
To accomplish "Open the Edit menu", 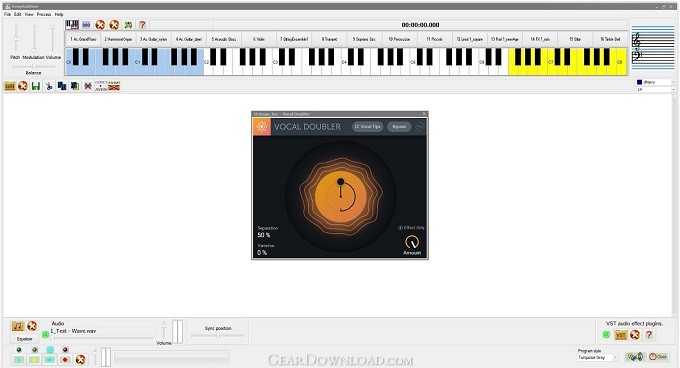I will pyautogui.click(x=17, y=14).
